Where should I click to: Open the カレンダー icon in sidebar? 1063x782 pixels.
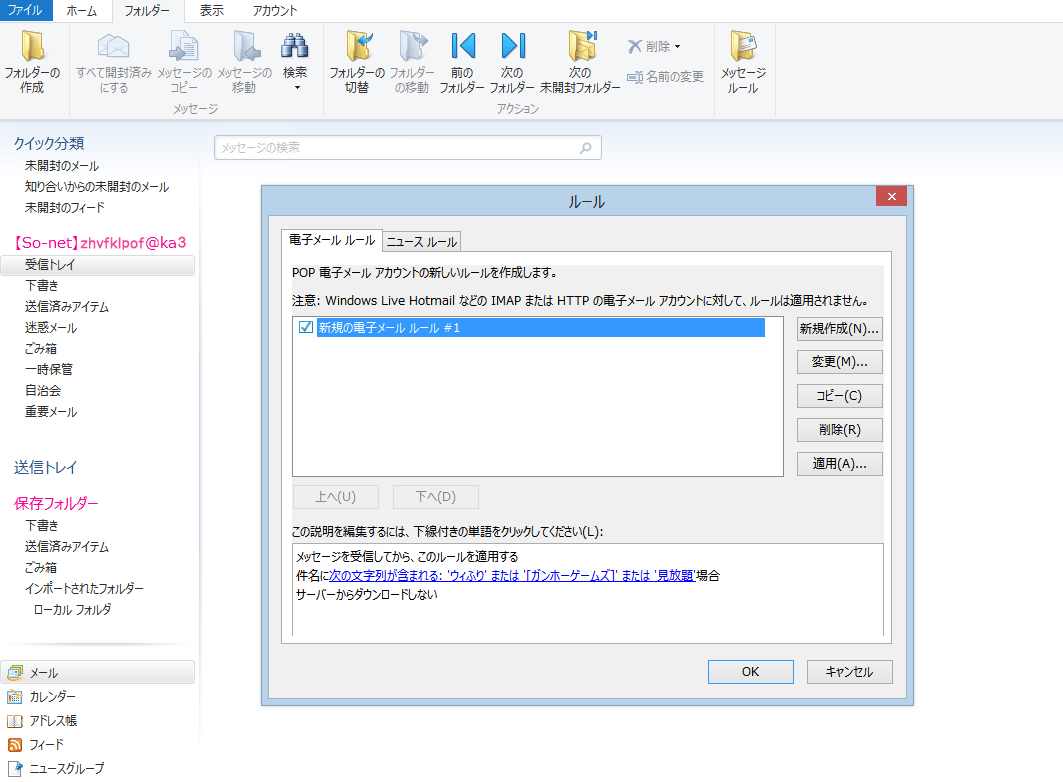(14, 697)
